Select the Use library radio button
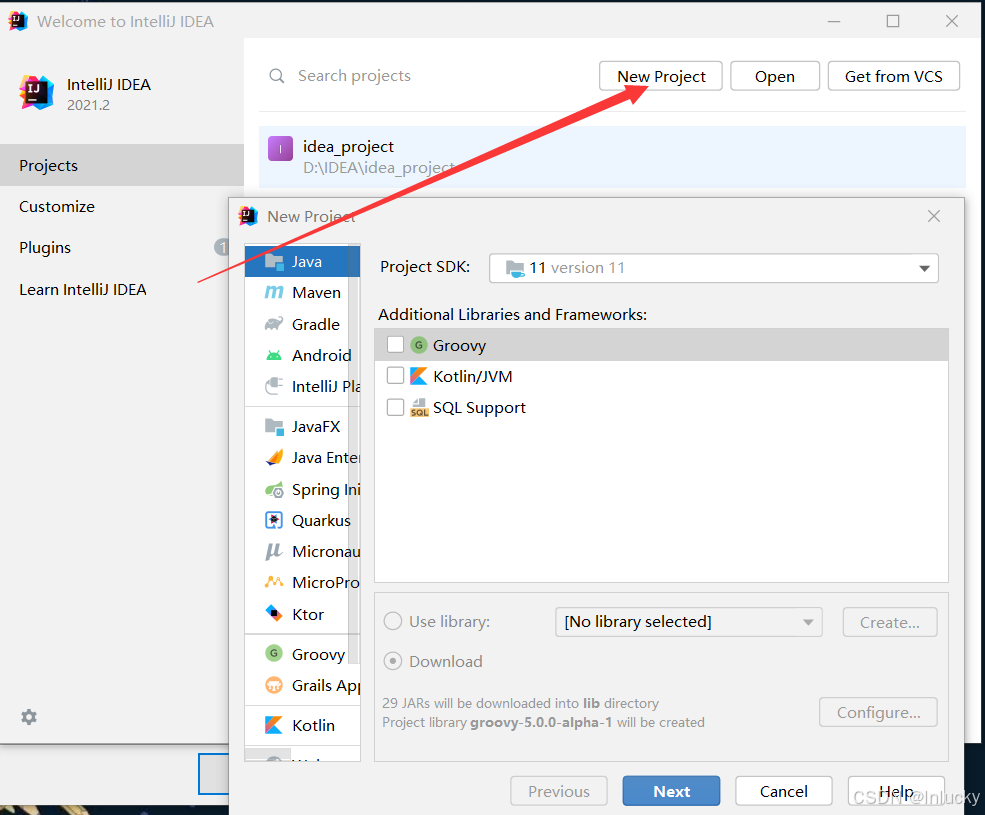Viewport: 985px width, 815px height. pos(393,621)
